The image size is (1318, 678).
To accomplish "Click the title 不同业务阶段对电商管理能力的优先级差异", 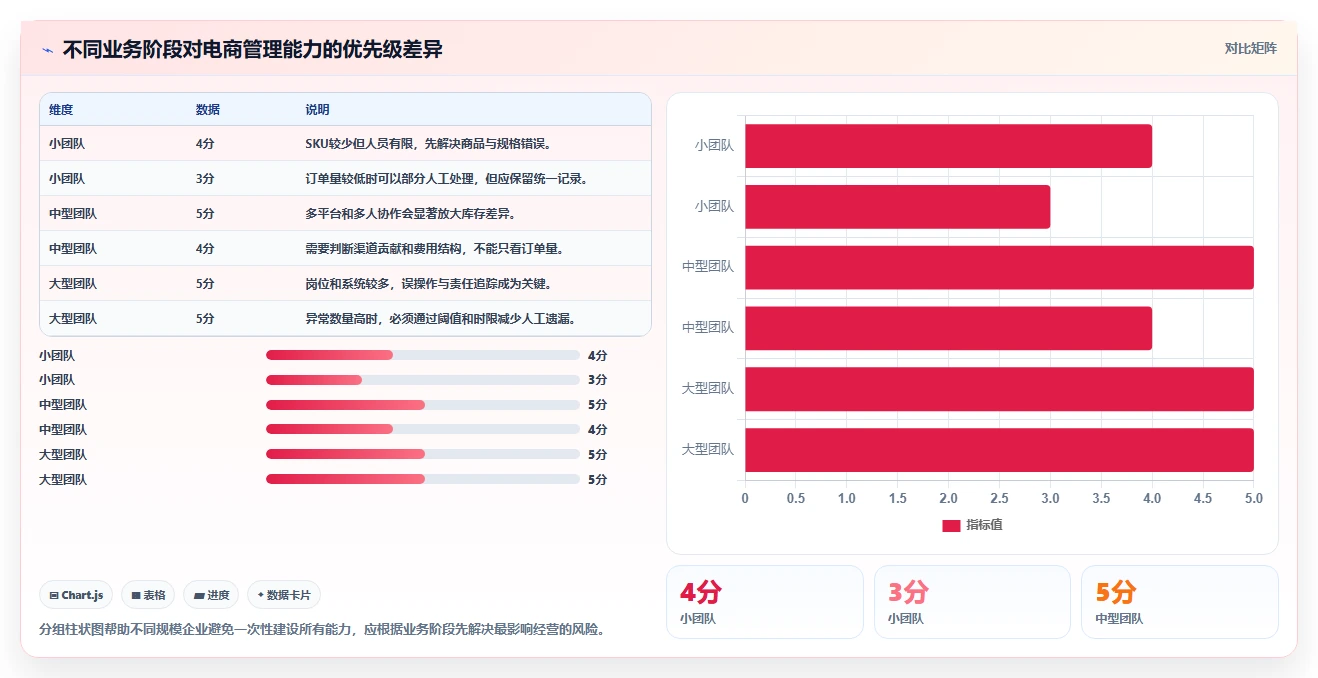I will 252,50.
